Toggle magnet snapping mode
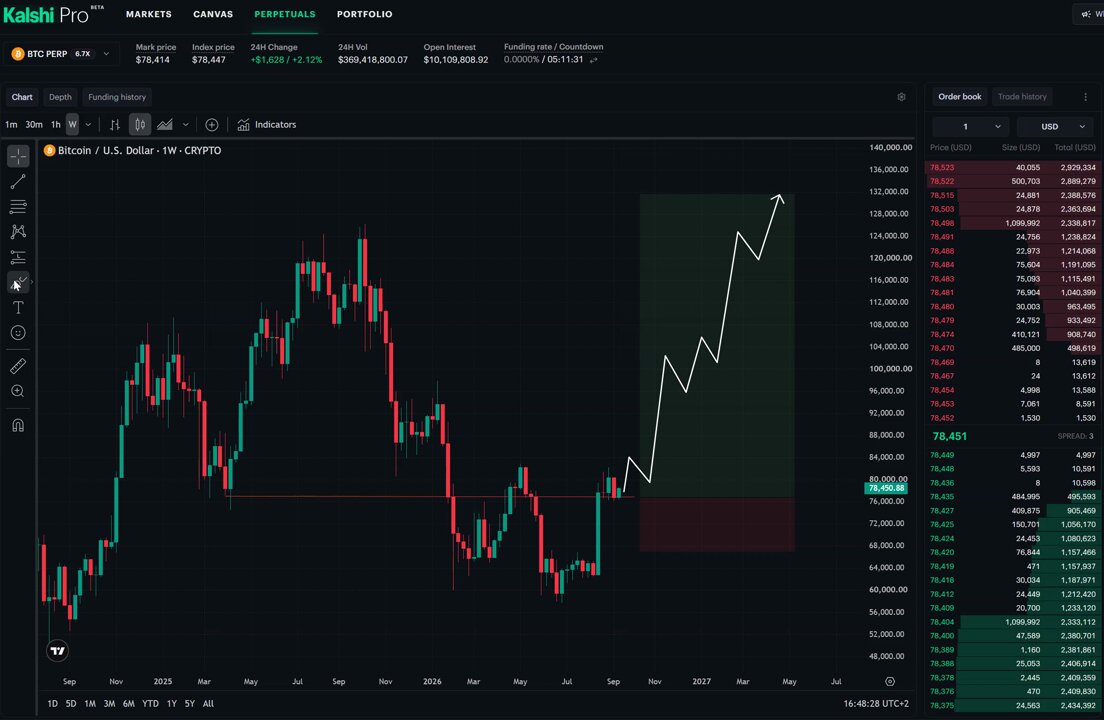Screen dimensions: 1104x720 18,425
